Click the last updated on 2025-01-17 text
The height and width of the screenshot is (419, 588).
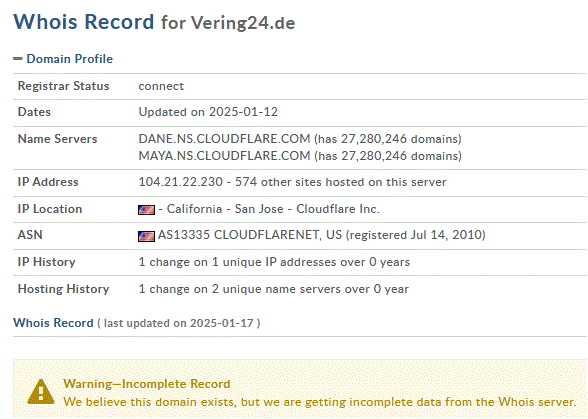coord(178,323)
